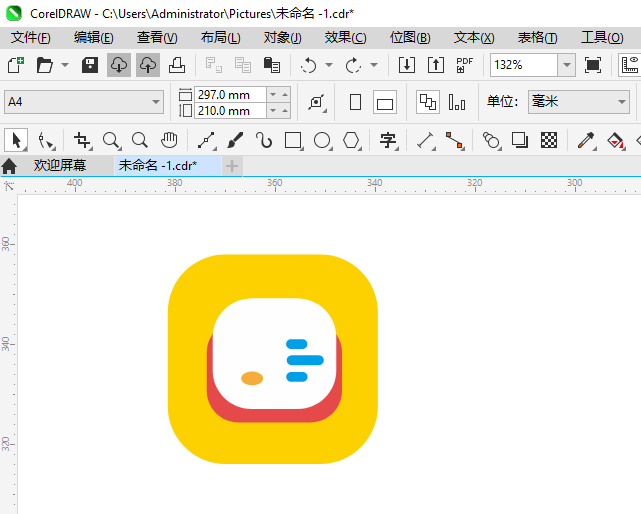Select the Artistic Media brush tool
Image resolution: width=641 pixels, height=514 pixels.
[235, 140]
